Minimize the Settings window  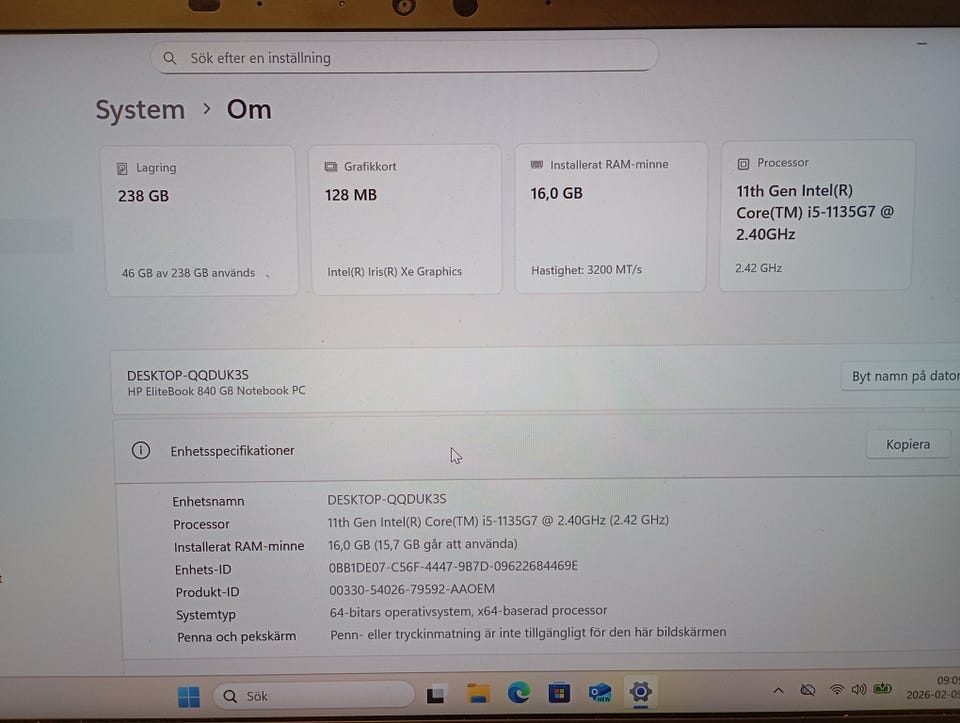(x=922, y=44)
